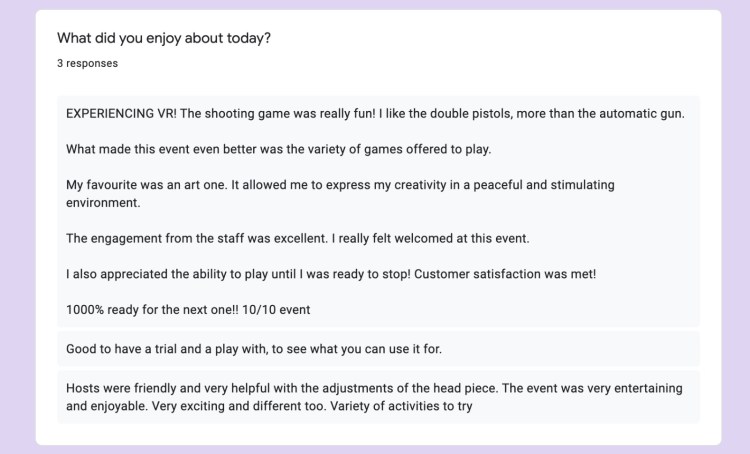Click the line about variety of games offered
The height and width of the screenshot is (454, 750).
[x=278, y=150]
